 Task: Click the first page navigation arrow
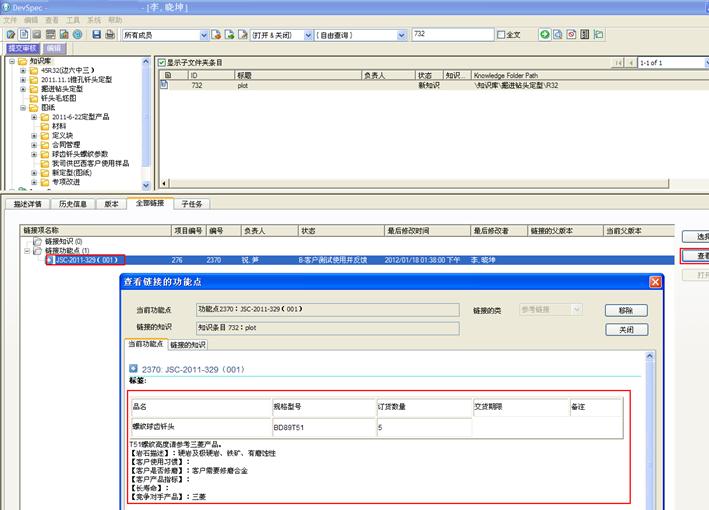619,63
